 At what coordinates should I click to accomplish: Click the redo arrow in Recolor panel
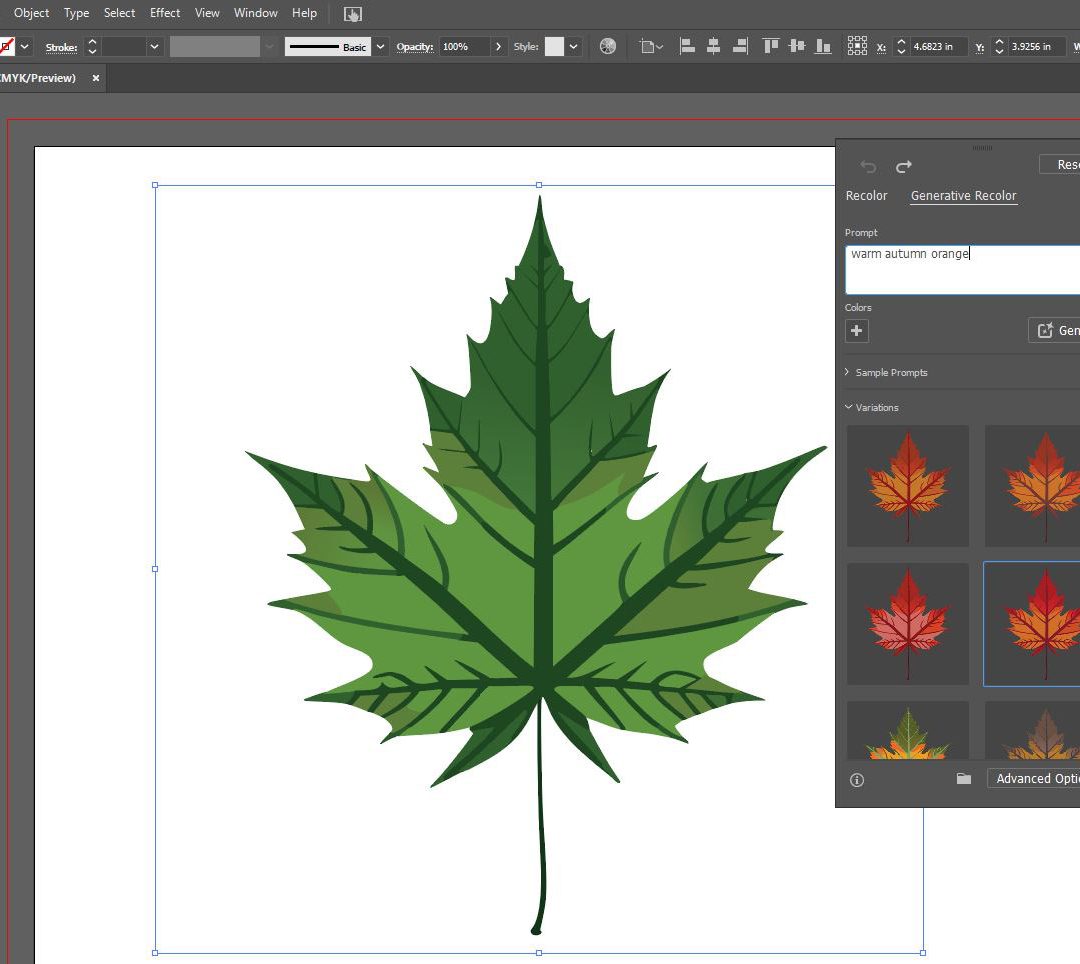pos(904,166)
